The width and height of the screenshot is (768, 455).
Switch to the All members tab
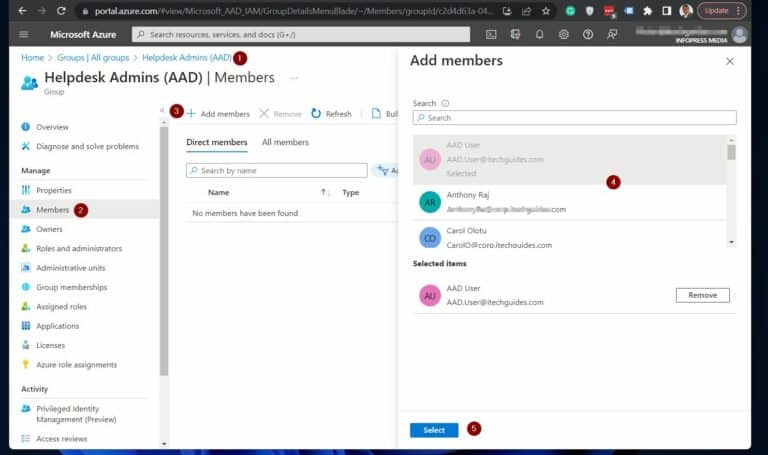click(285, 143)
